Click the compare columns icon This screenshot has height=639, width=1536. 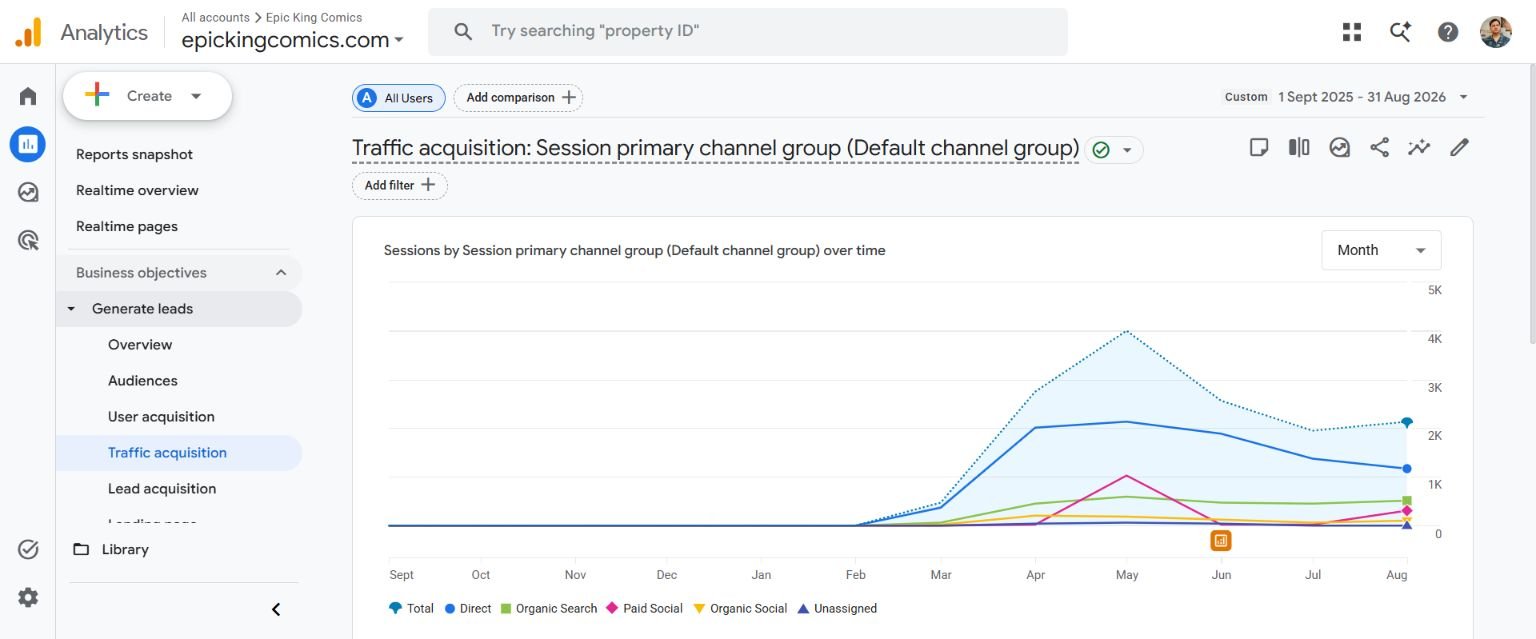[x=1299, y=148]
